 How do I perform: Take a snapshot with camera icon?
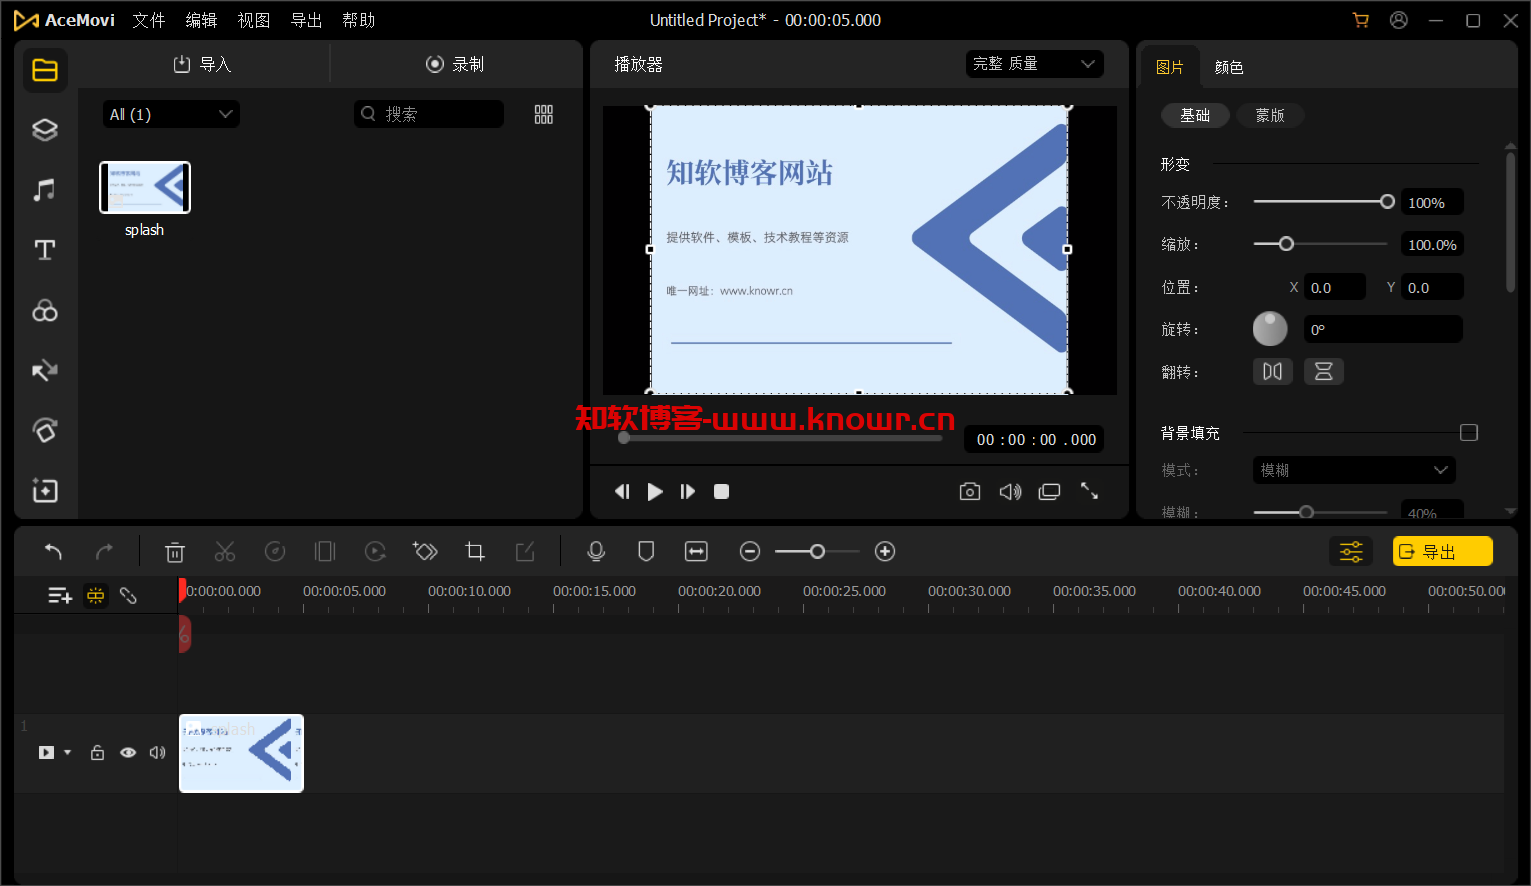click(970, 491)
